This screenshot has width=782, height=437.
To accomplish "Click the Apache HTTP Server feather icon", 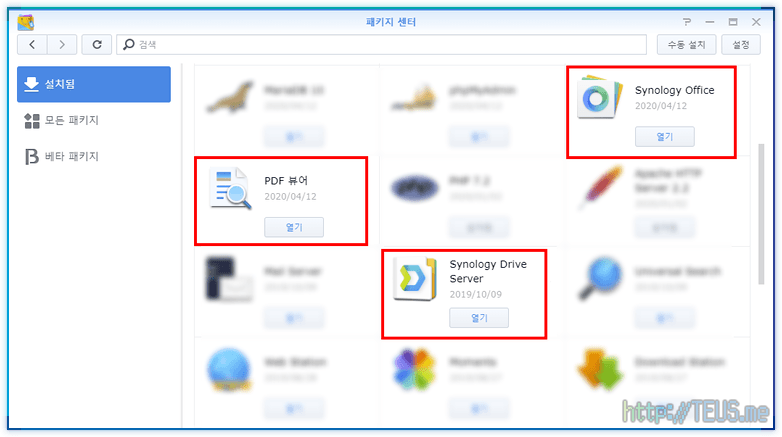I will (x=601, y=188).
